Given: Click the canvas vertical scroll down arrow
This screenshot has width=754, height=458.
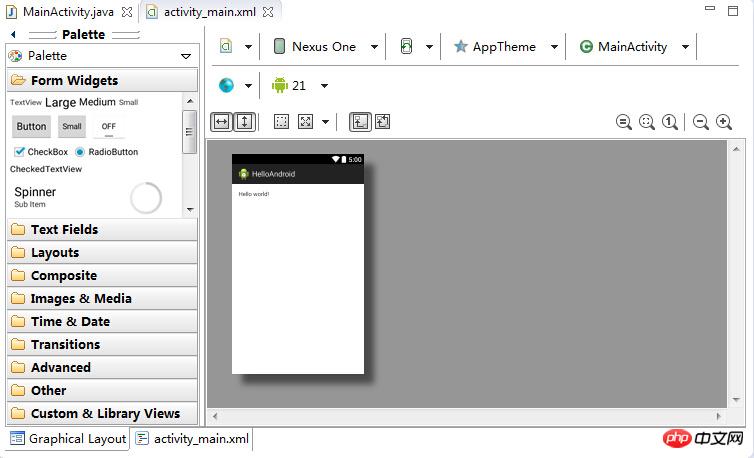Looking at the screenshot, I should [x=736, y=400].
